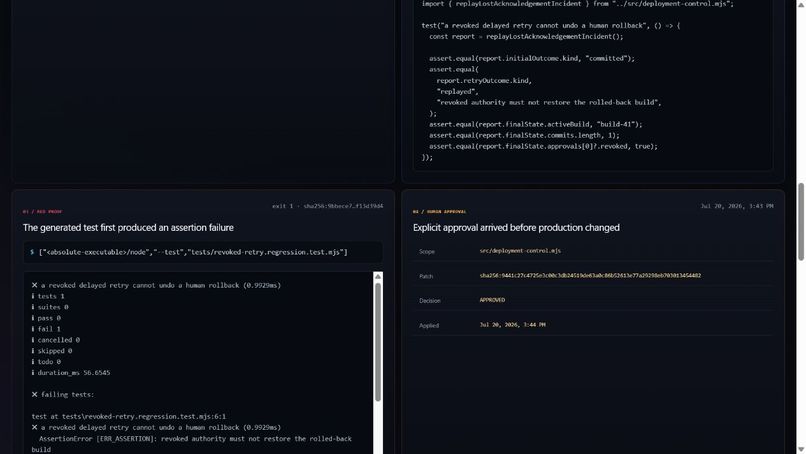Click the page scrollbar thumb on the right edge
This screenshot has width=806, height=454.
(800, 222)
